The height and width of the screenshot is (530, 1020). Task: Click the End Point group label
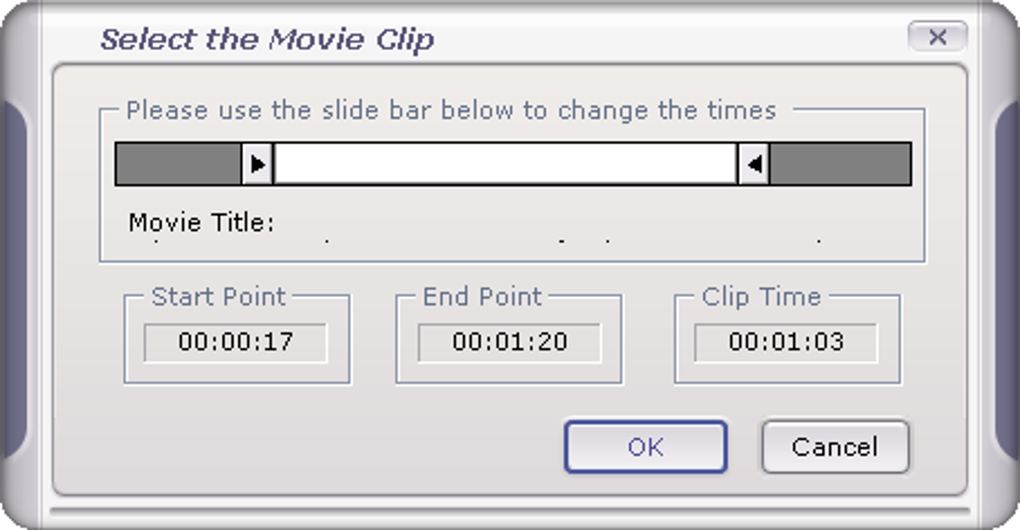(x=482, y=296)
